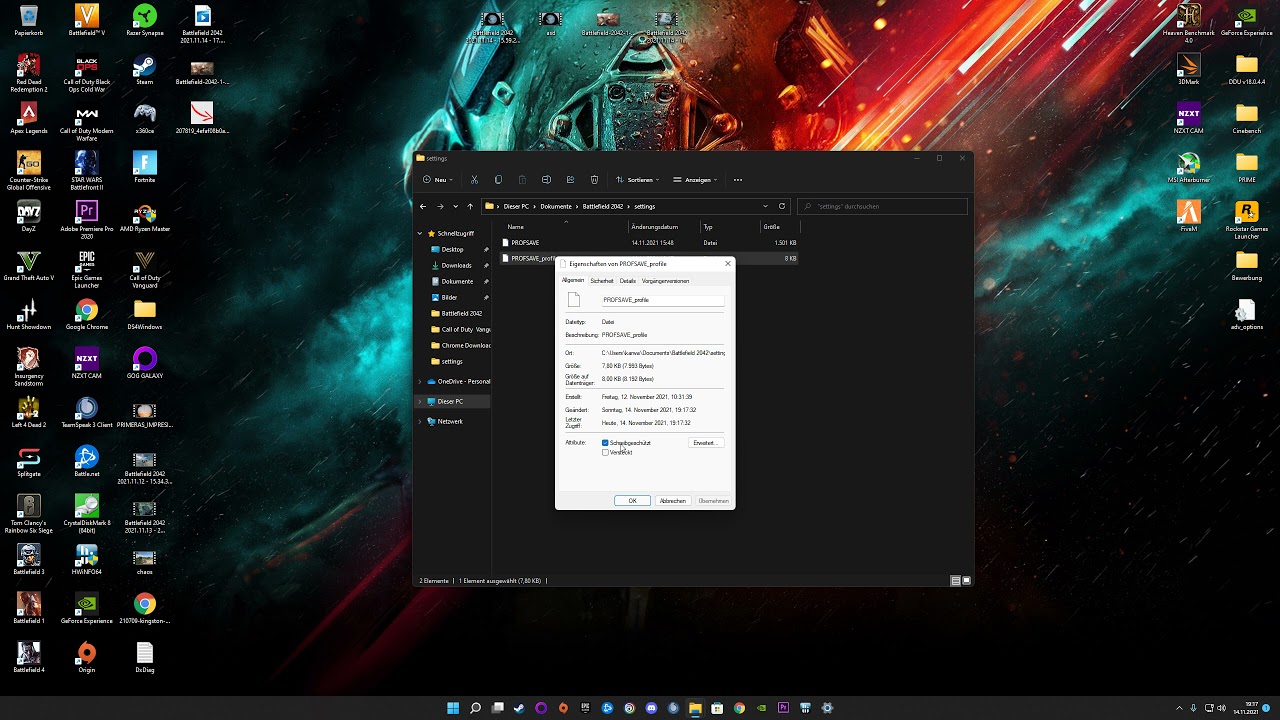Select Epic Games Launcher desktop icon
Viewport: 1280px width, 720px height.
pos(87,269)
